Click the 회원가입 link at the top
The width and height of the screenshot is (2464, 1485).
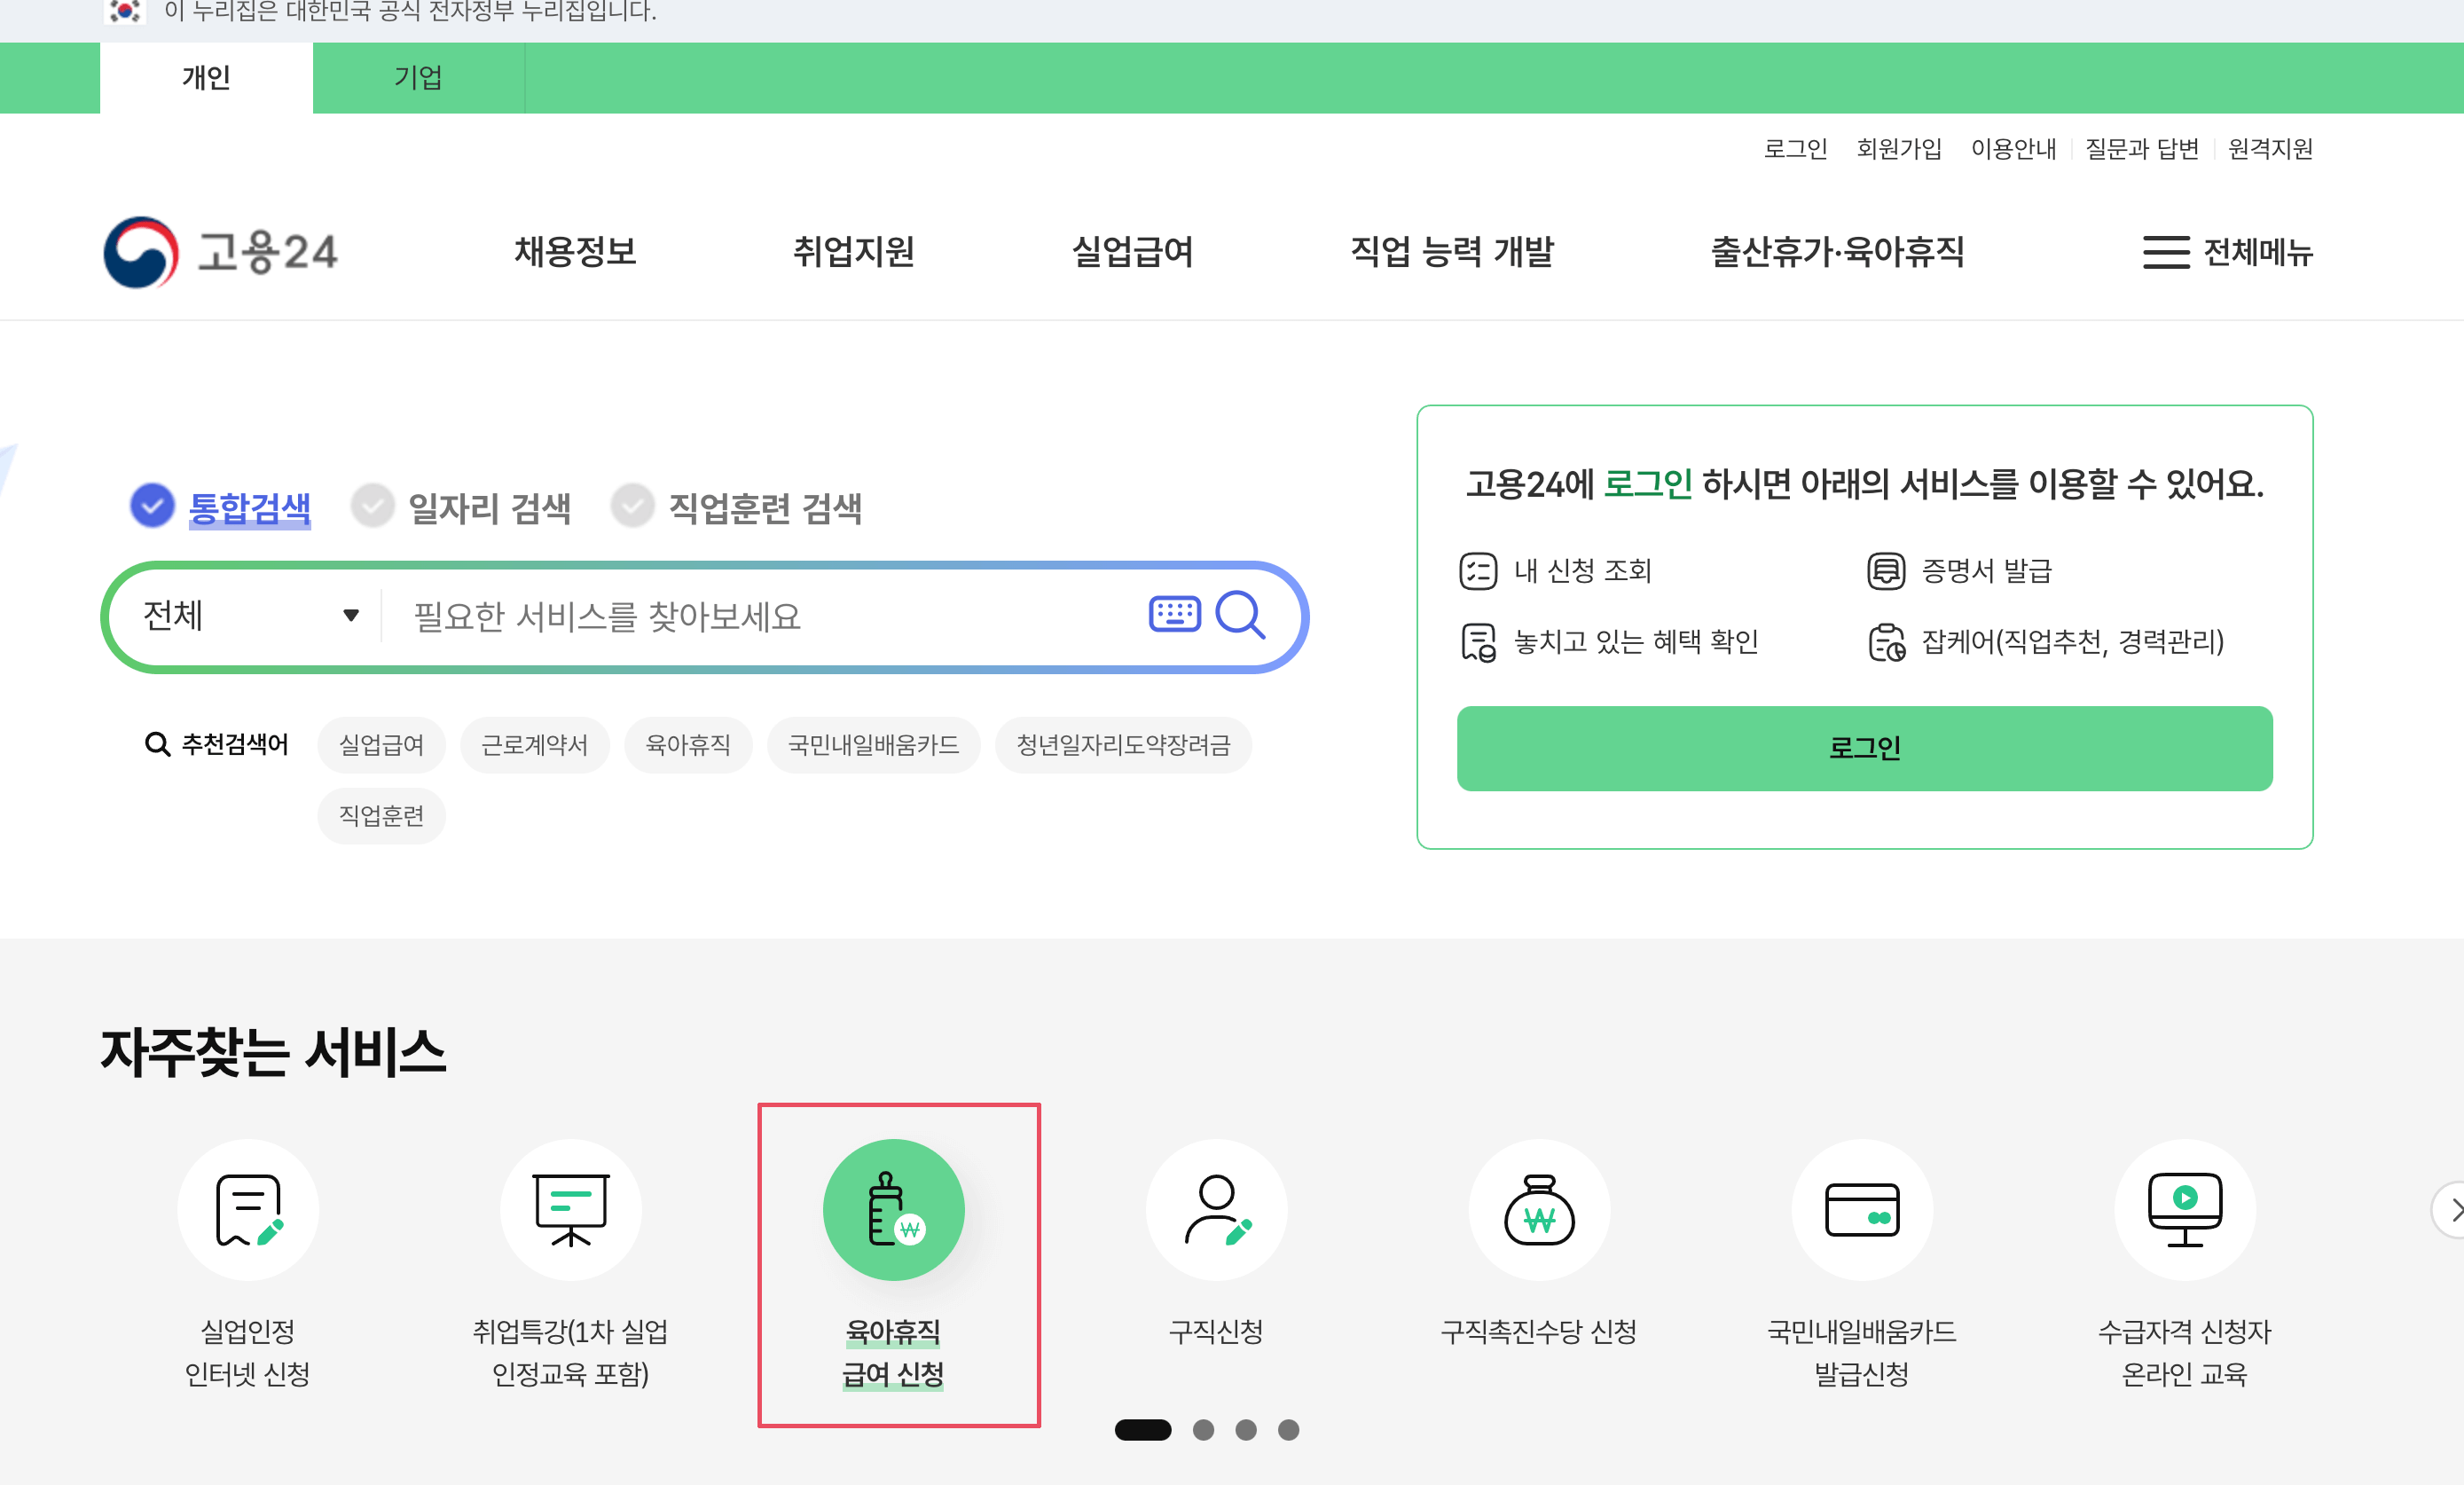pyautogui.click(x=1898, y=149)
